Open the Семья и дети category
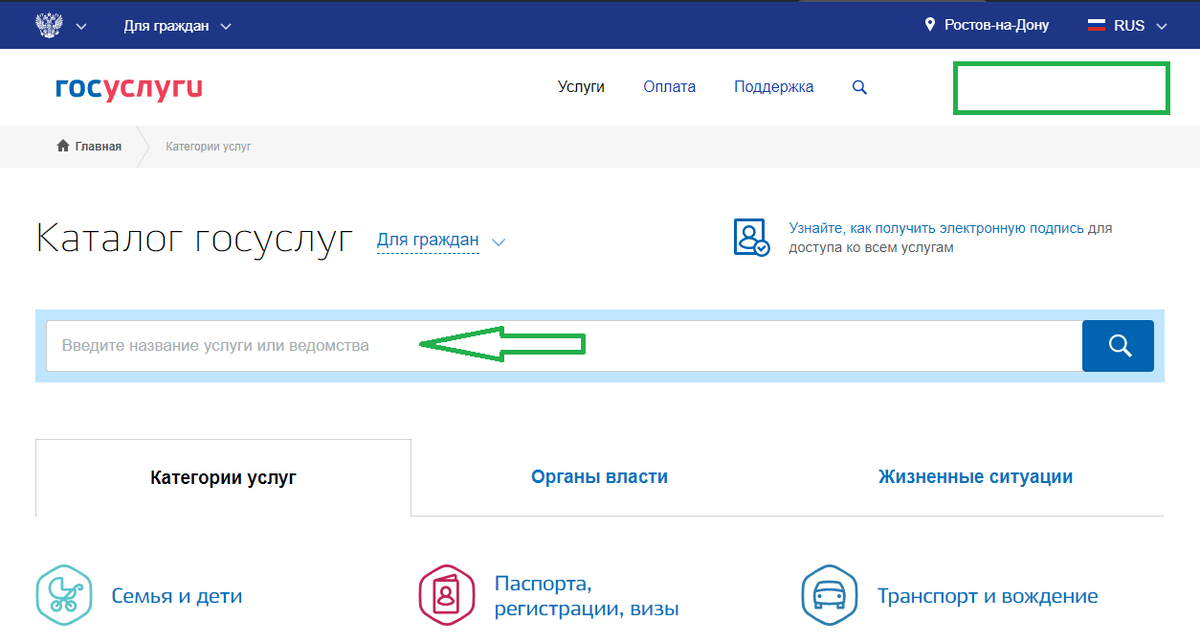The width and height of the screenshot is (1200, 644). (x=177, y=596)
